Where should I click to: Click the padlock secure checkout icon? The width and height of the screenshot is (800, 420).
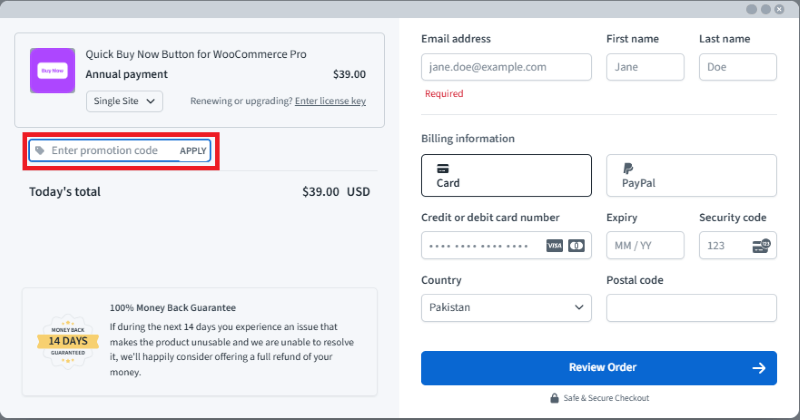click(554, 398)
